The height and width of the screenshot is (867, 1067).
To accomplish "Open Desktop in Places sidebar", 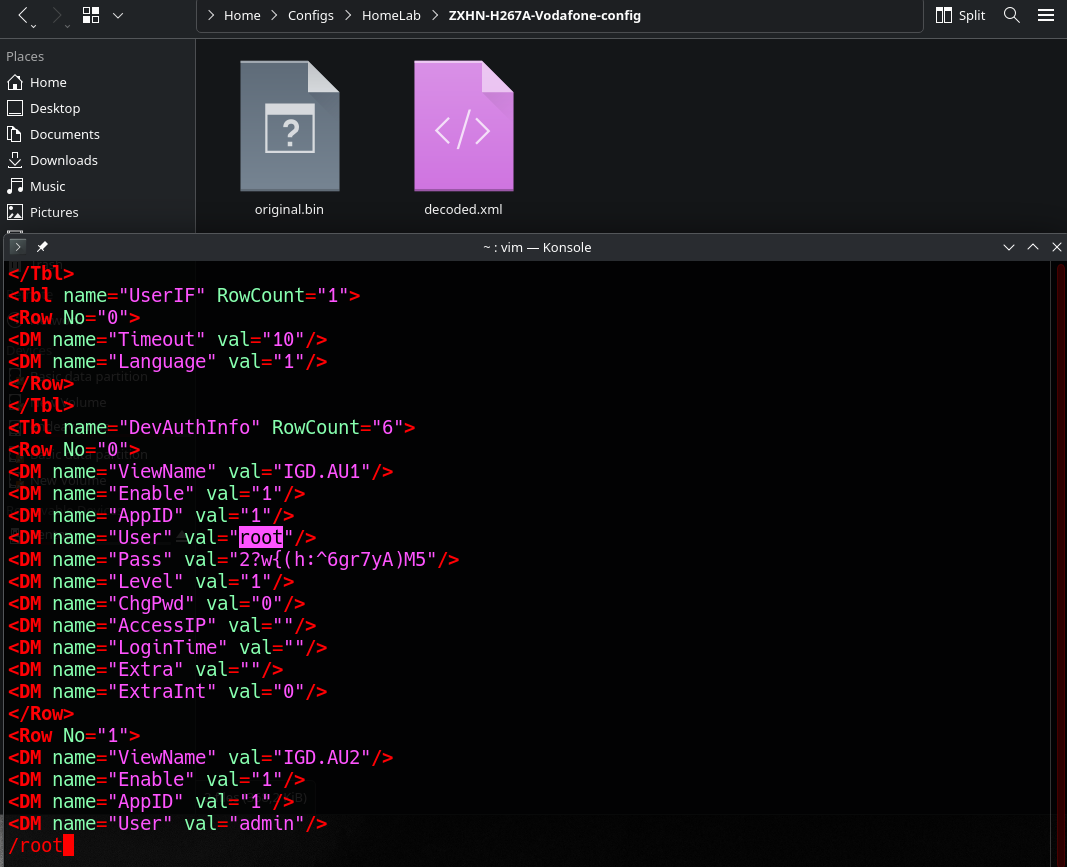I will (54, 108).
